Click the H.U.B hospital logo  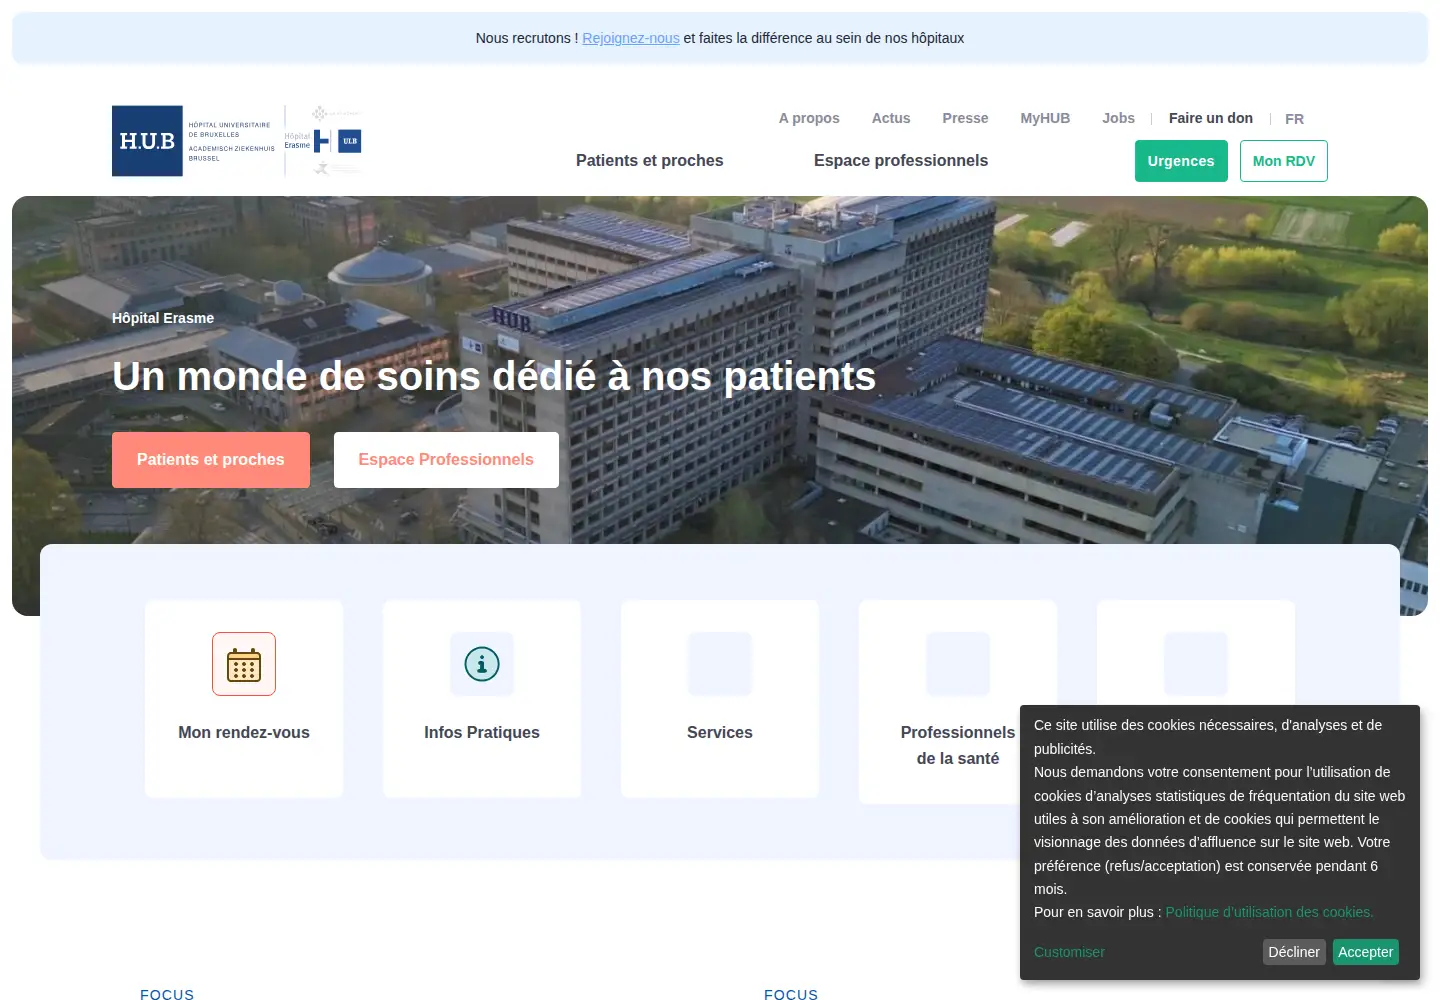click(x=194, y=141)
